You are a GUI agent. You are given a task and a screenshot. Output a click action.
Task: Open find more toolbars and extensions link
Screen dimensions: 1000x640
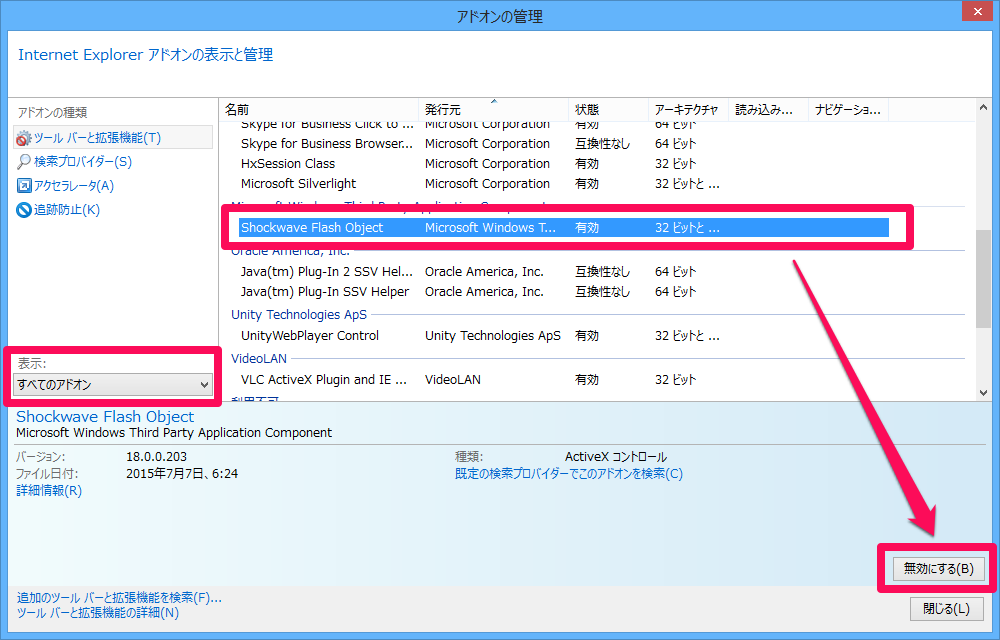click(119, 598)
